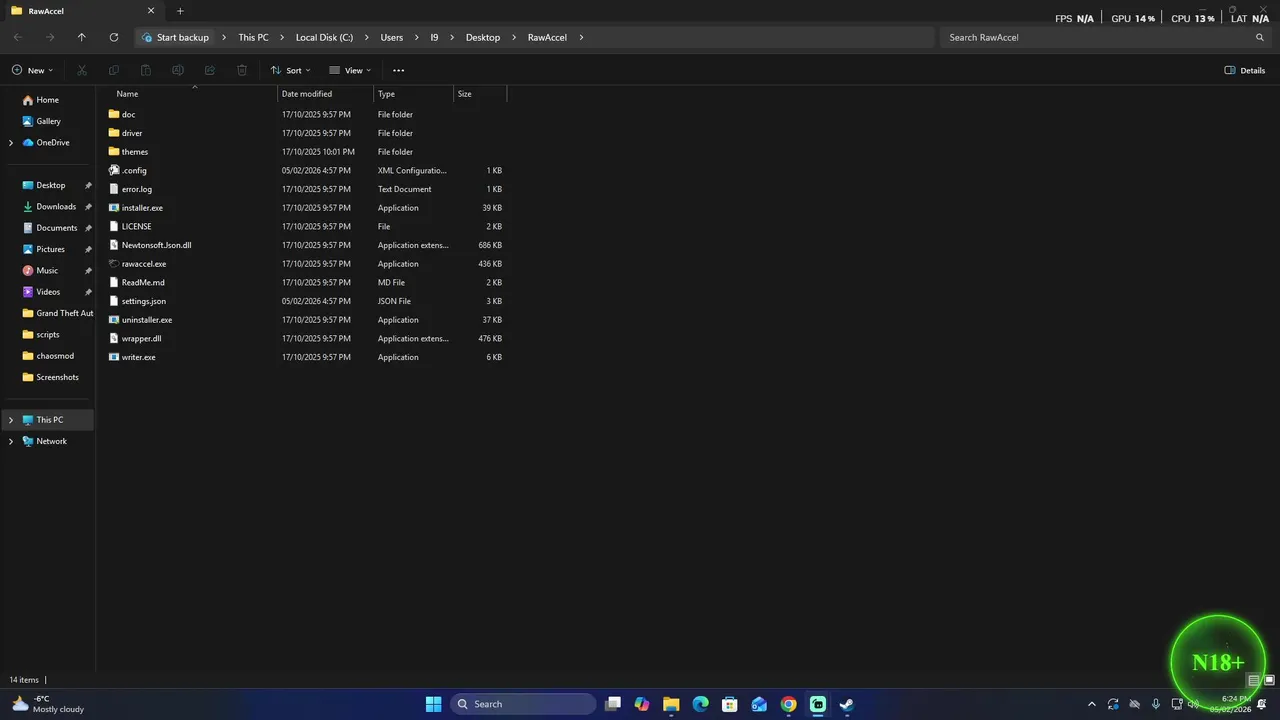
Task: Launch Microsoft Edge from taskbar
Action: click(x=700, y=704)
